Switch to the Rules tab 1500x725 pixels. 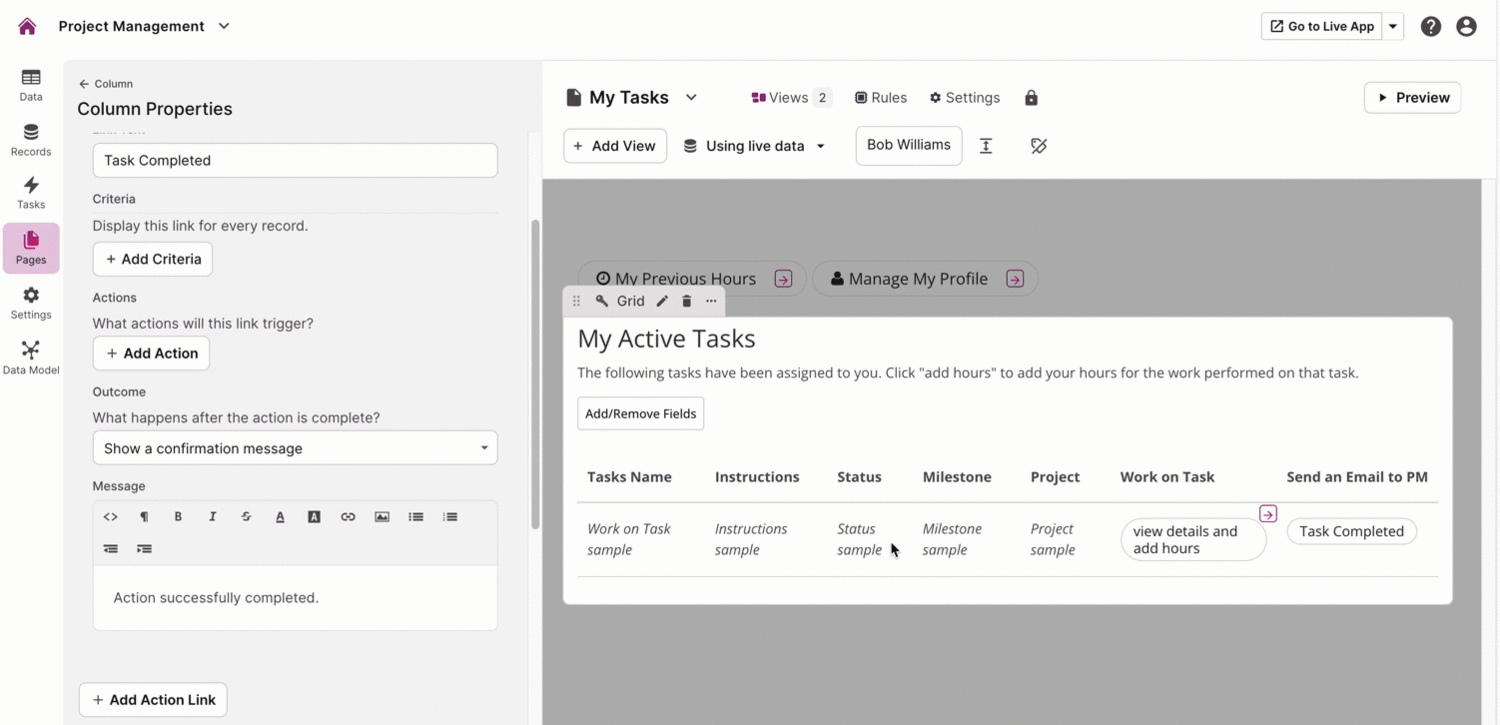[880, 98]
